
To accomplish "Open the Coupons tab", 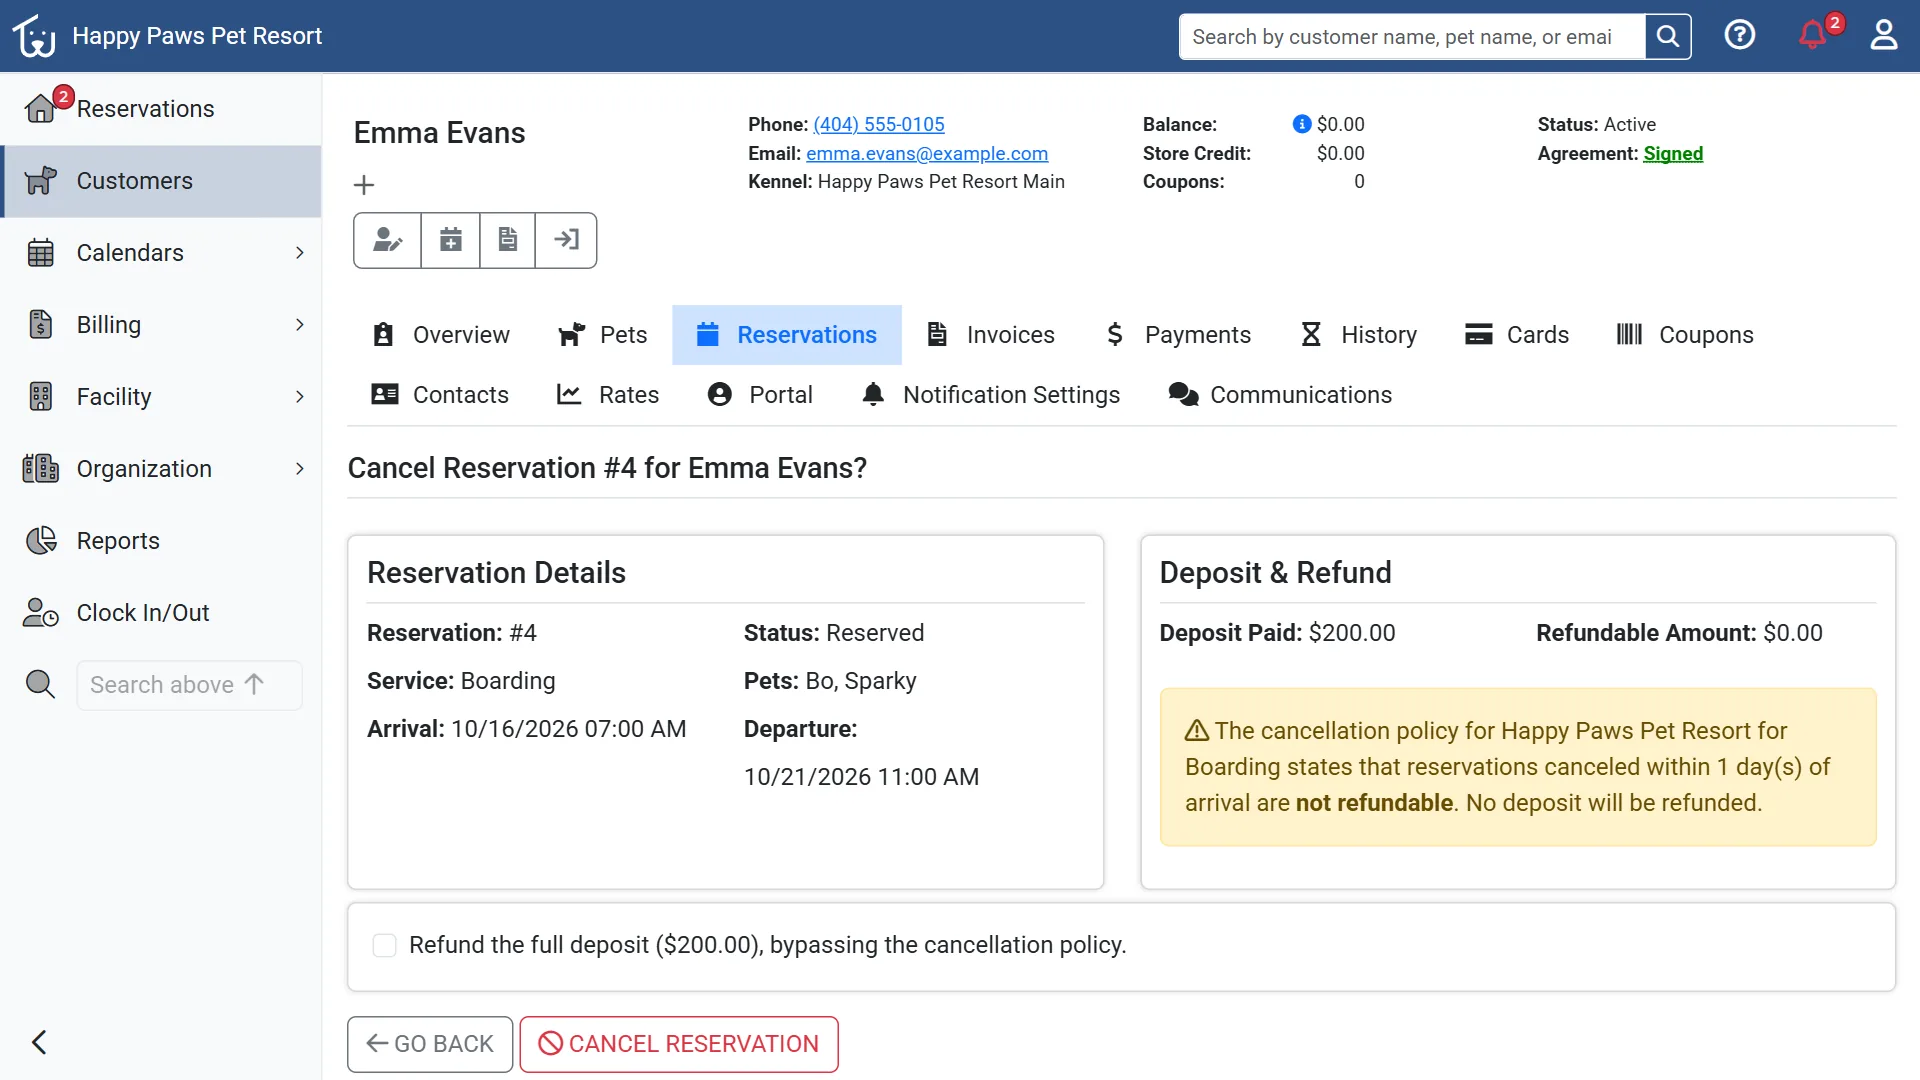I will (x=1685, y=335).
